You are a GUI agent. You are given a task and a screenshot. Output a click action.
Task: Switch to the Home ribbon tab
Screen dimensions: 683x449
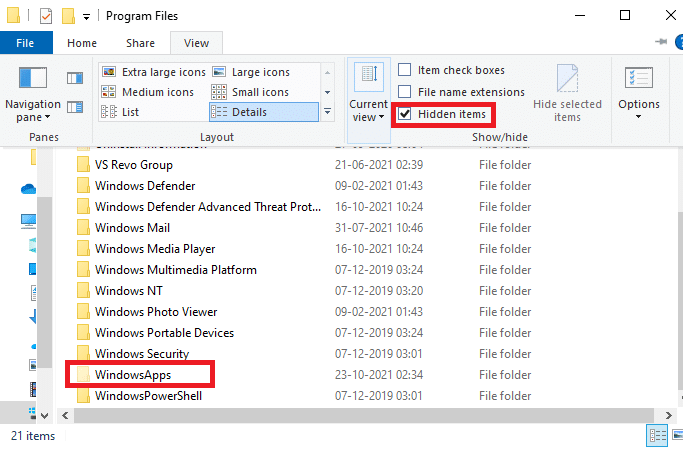82,43
